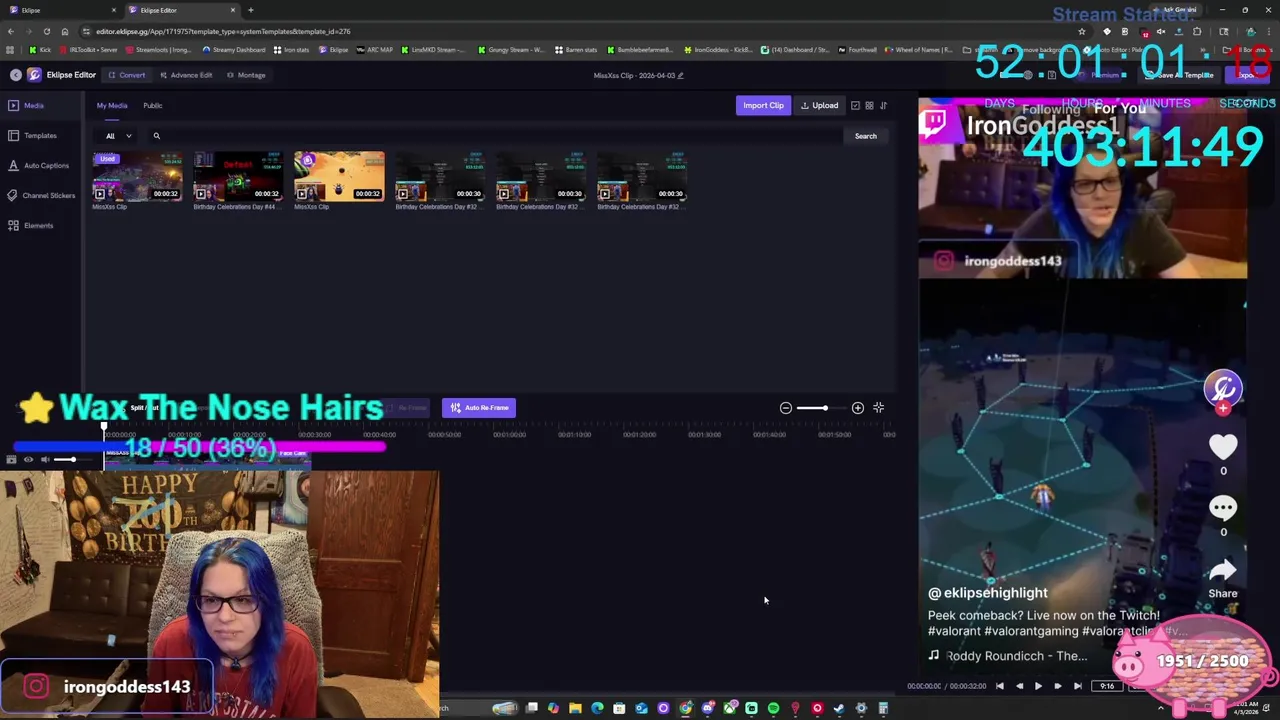Select Birthday Celebrations Day #44 thumbnail

coord(238,176)
